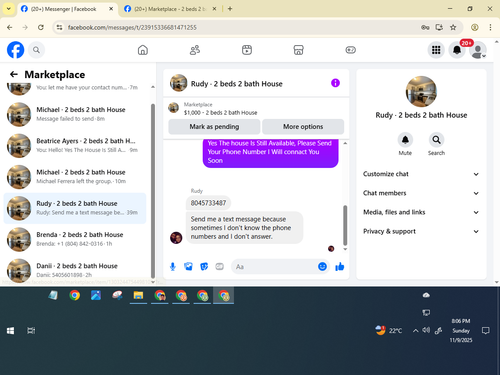Screen dimensions: 500x375
Task: Search in conversation magnifier icon
Action: pyautogui.click(x=436, y=140)
